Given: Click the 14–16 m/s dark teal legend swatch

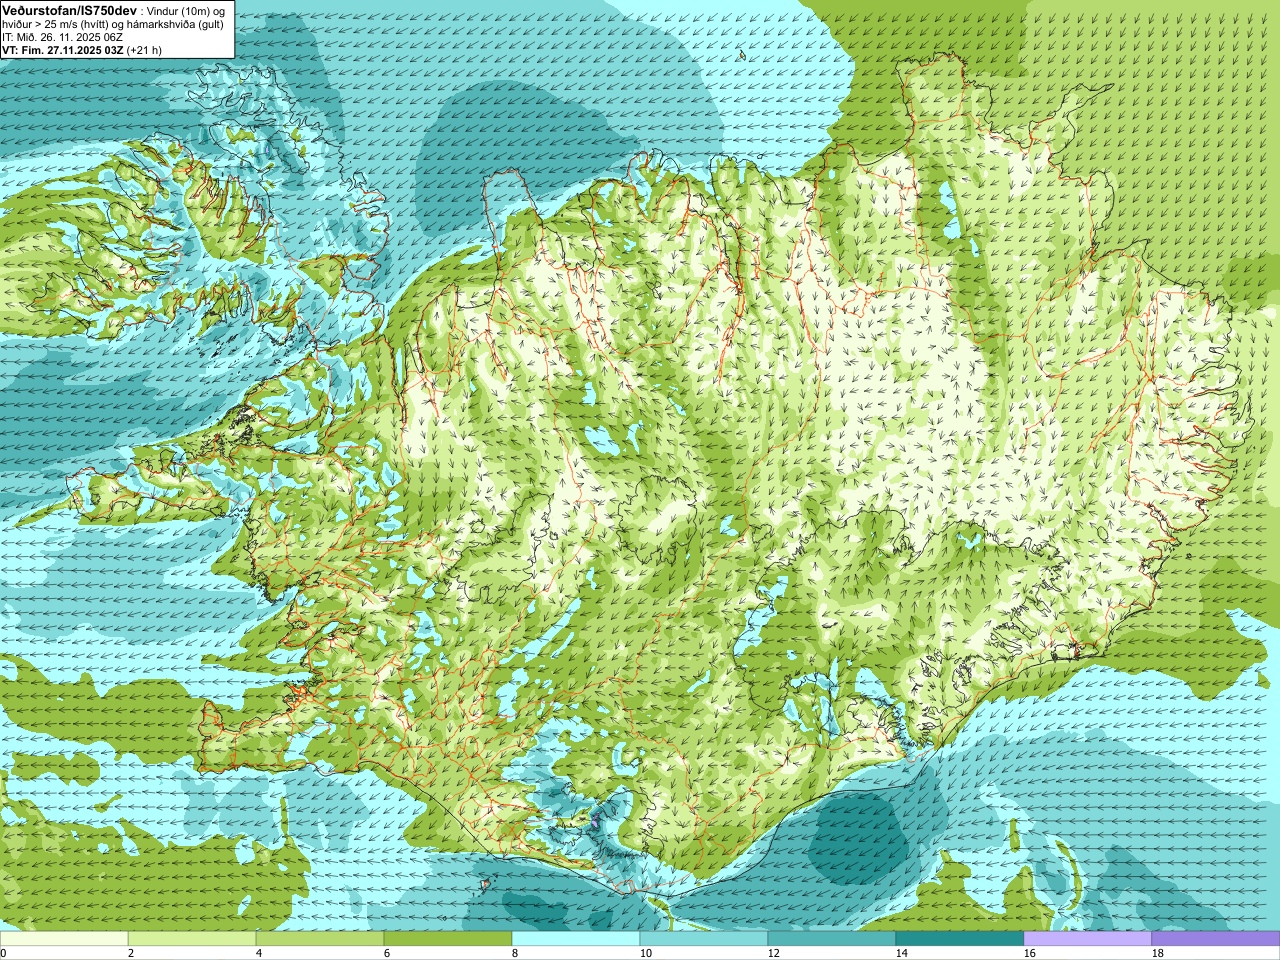Looking at the screenshot, I should (x=960, y=939).
